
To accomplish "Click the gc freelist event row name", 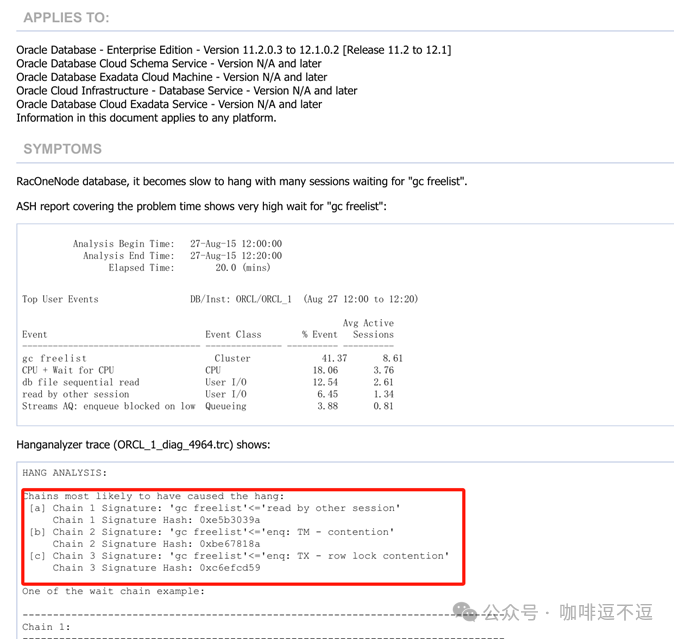I will tap(54, 358).
